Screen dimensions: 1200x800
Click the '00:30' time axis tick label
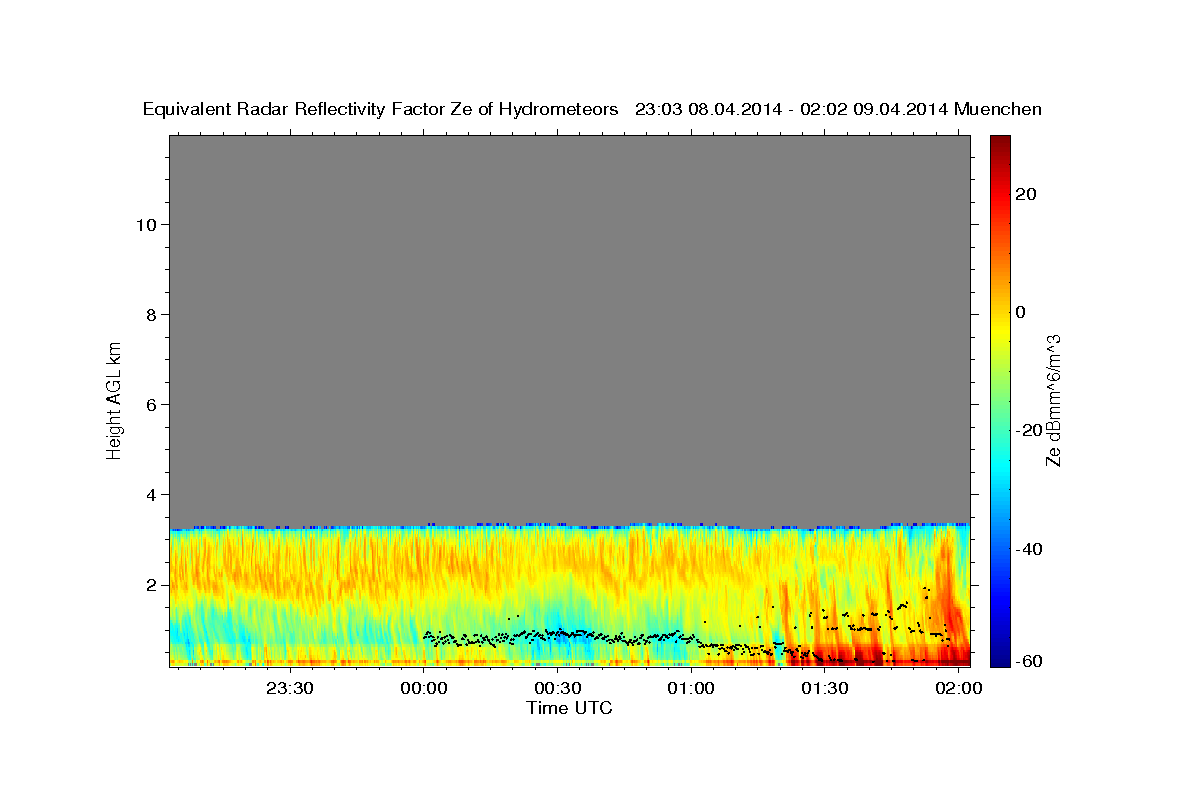558,688
